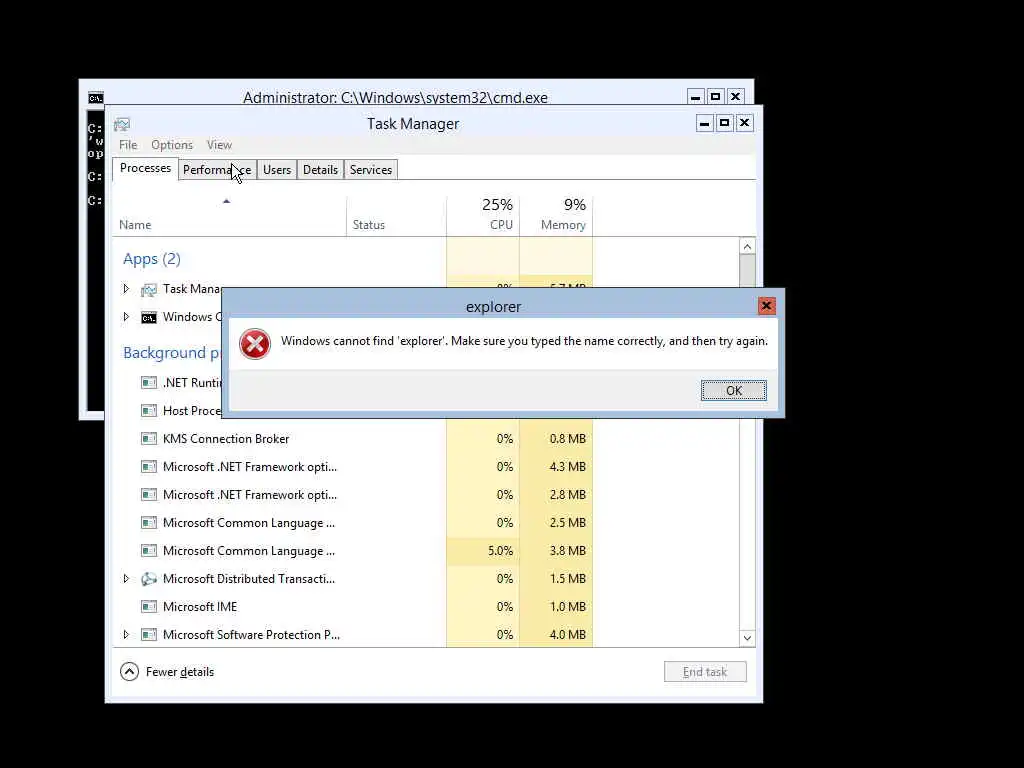Minimize the Task Manager window

coord(704,123)
